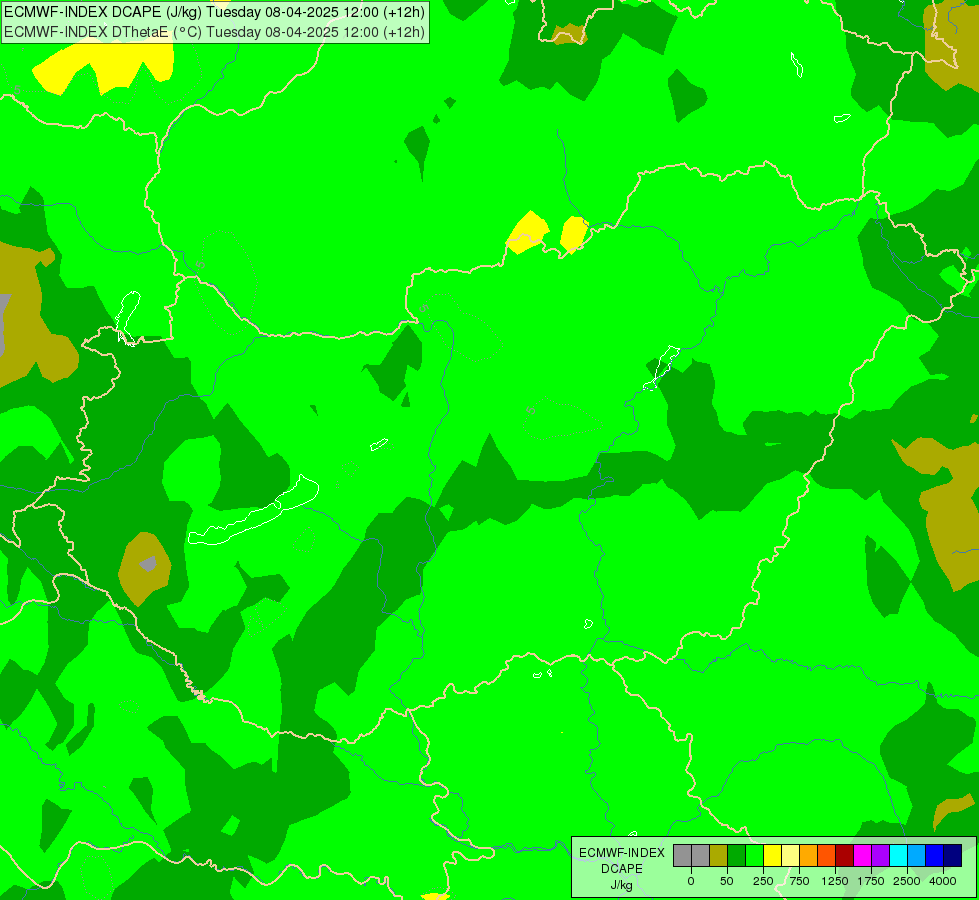Click the navy legend swatch above 4000
The height and width of the screenshot is (900, 979).
click(953, 856)
